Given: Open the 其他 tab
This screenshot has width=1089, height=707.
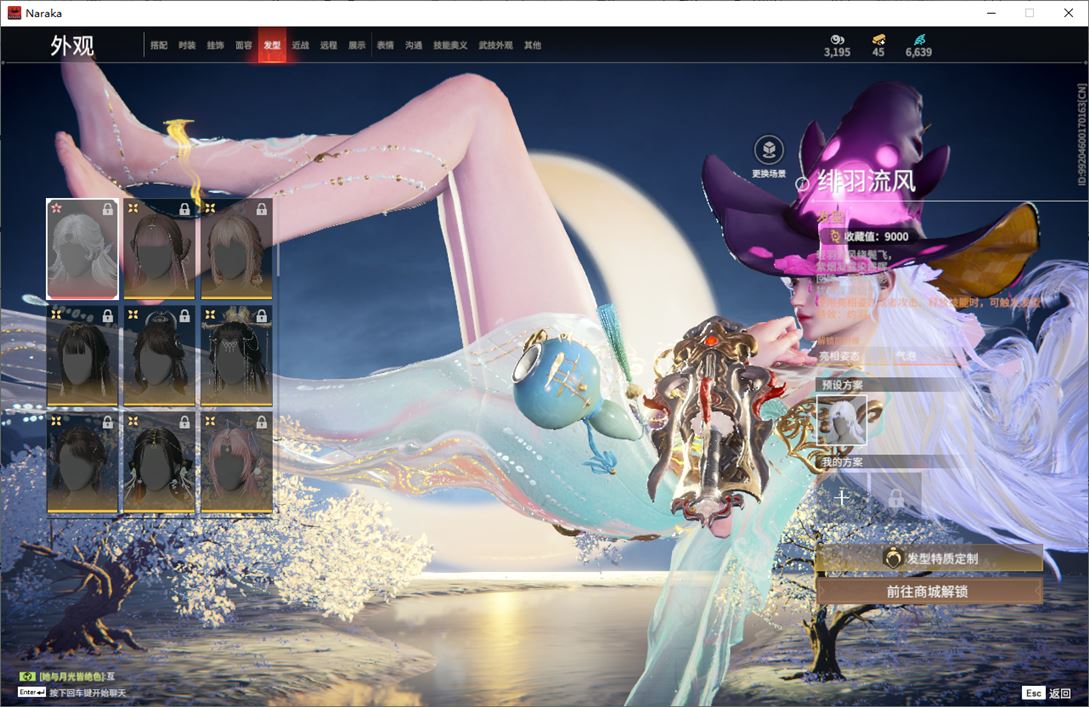Looking at the screenshot, I should (x=533, y=45).
